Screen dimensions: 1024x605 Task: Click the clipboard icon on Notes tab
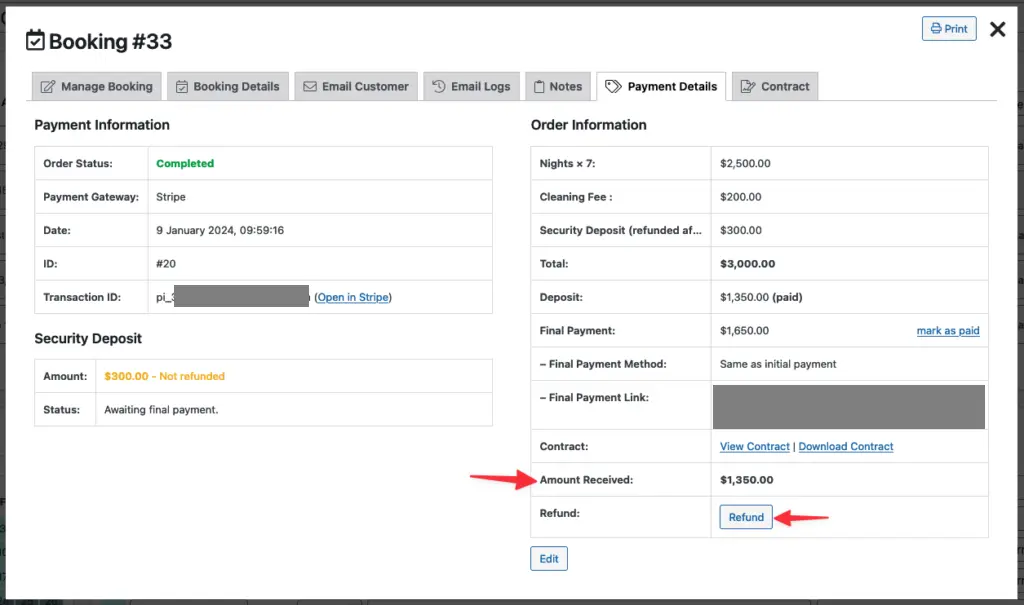(x=538, y=87)
